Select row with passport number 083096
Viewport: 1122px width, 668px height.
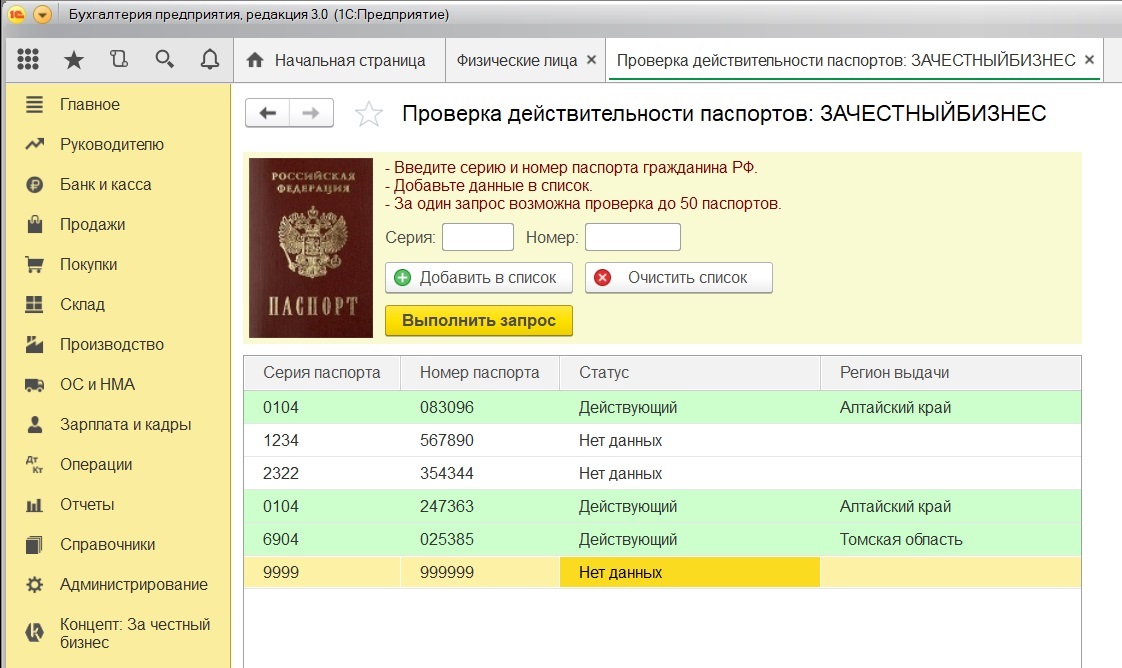(x=662, y=408)
